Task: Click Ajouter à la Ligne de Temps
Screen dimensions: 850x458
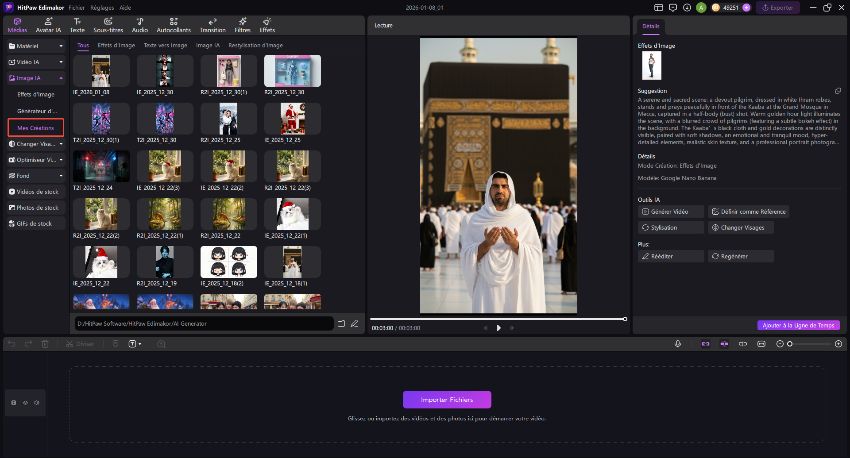Action: tap(799, 325)
